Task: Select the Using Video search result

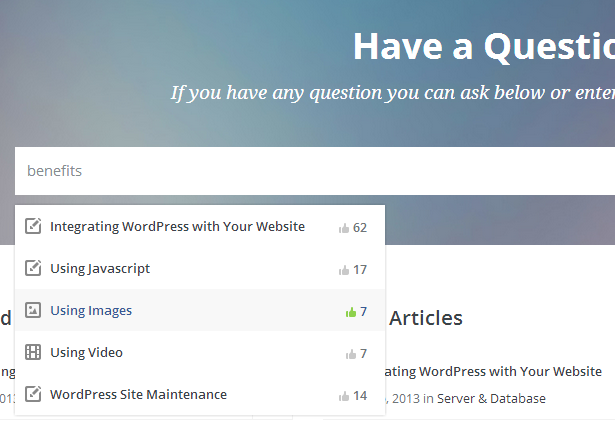Action: point(87,353)
